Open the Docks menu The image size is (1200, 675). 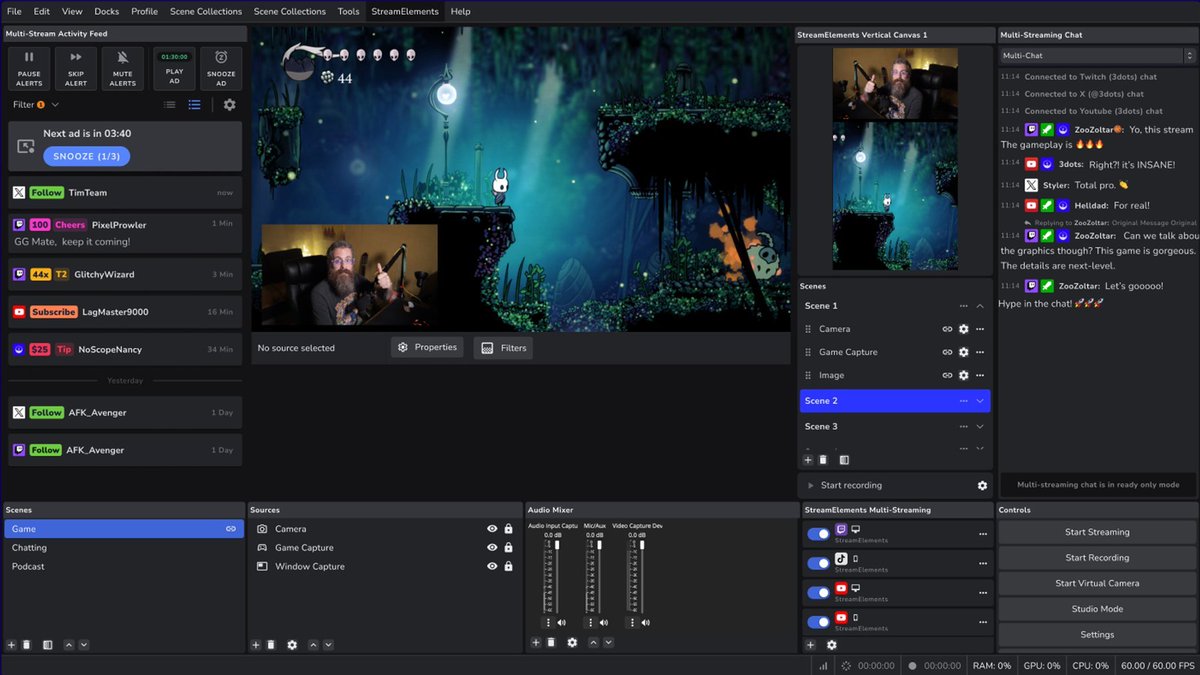pos(106,11)
